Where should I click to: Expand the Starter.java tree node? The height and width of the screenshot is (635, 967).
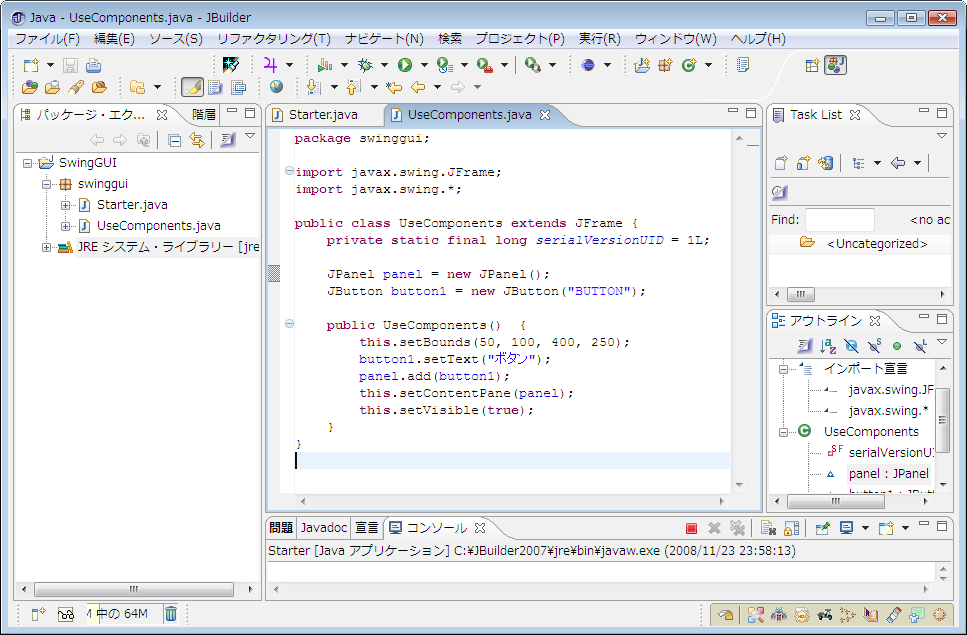[65, 205]
